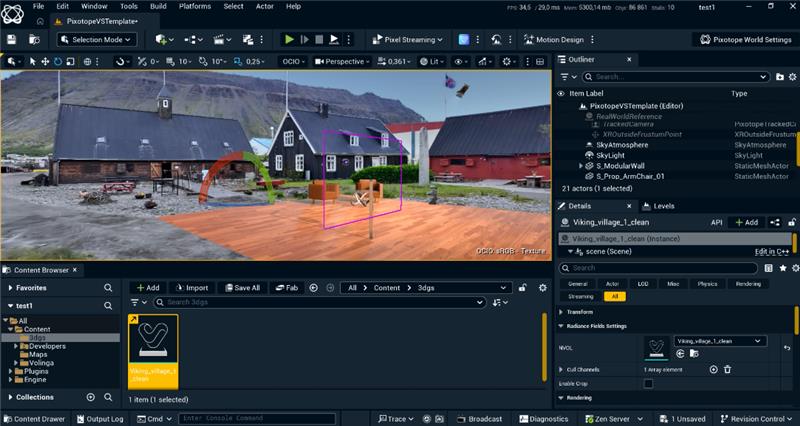Open Pixotope World Settings
Screen dimensions: 800x426
tap(744, 40)
